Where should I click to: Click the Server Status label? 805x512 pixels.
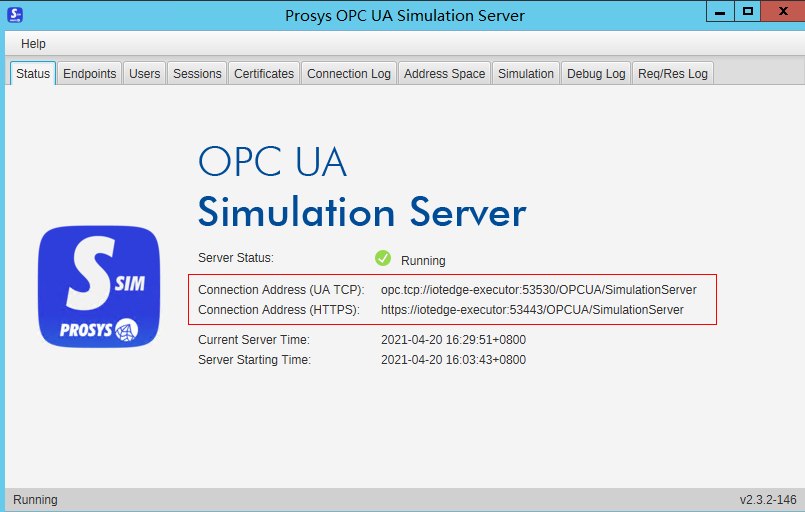click(236, 258)
